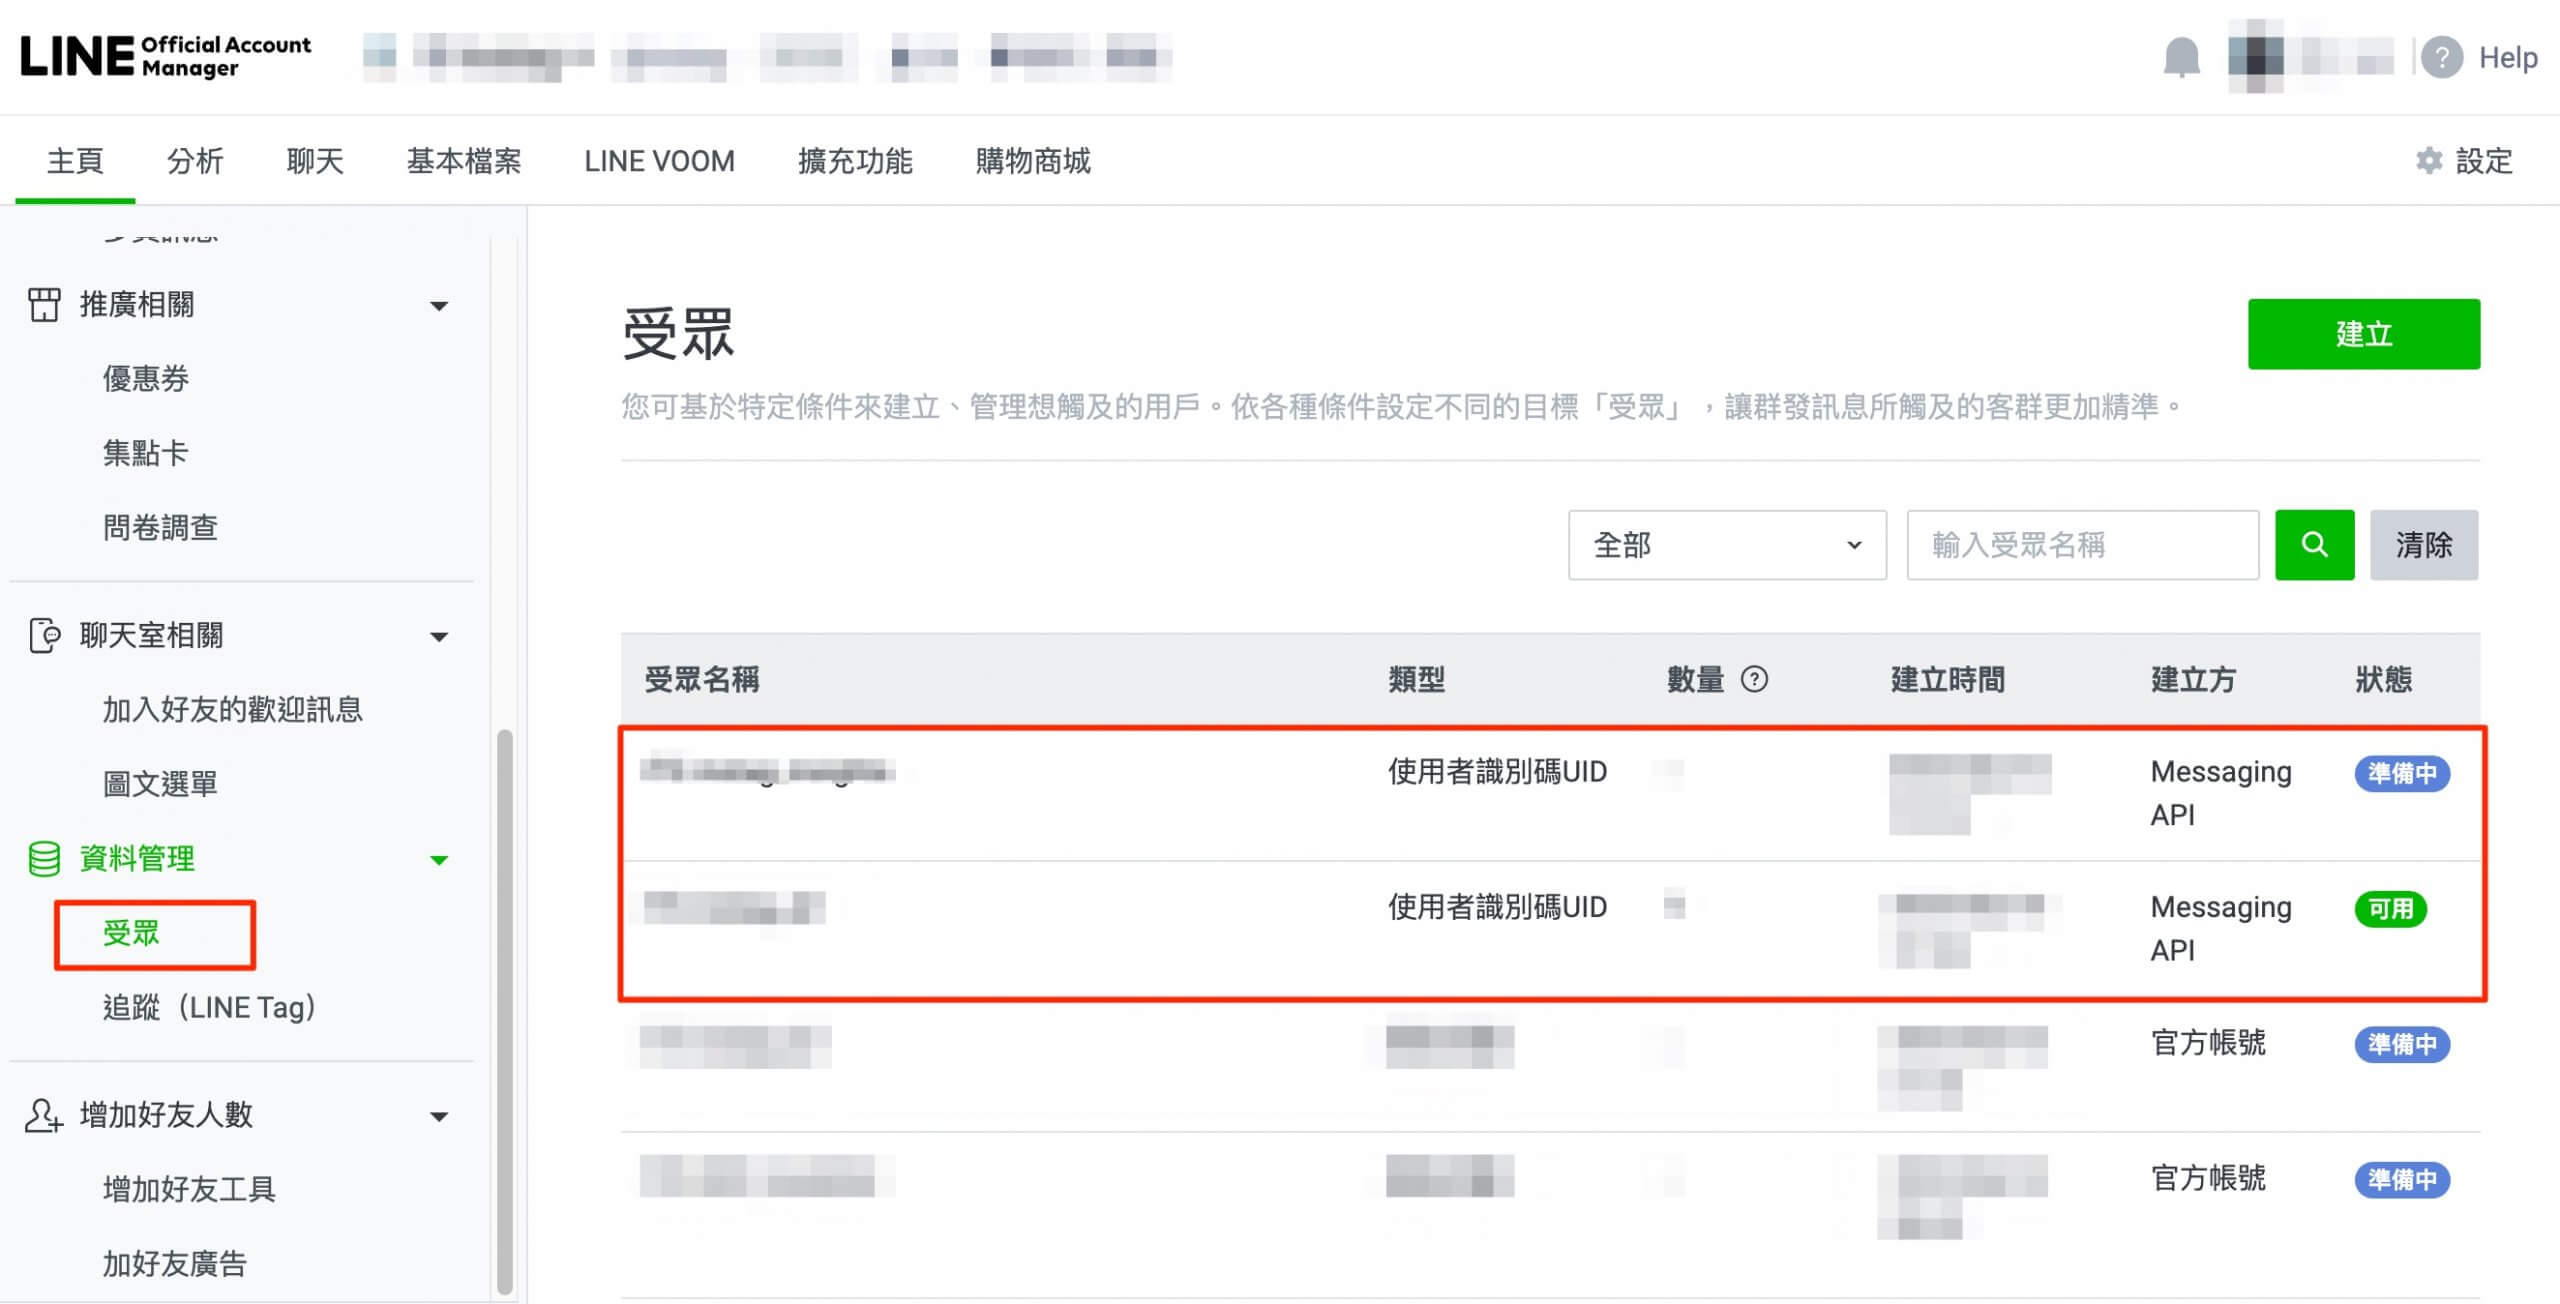Click the 數量 column help icon

pos(1754,680)
